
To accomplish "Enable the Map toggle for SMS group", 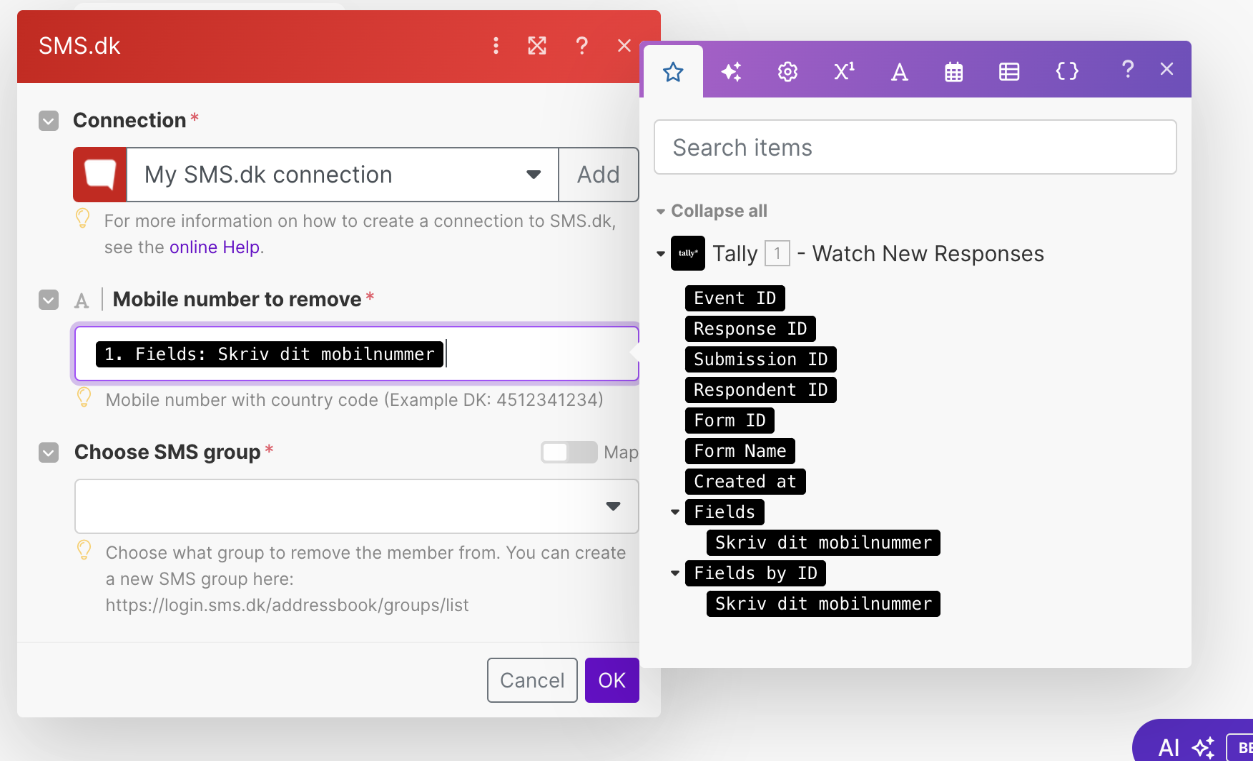I will point(569,453).
